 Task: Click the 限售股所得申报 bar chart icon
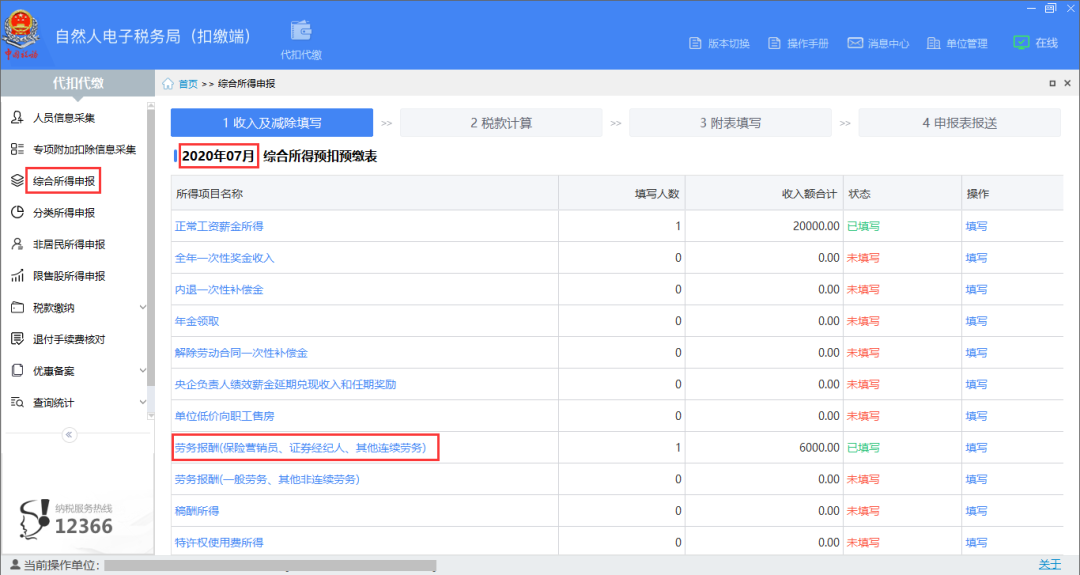(x=17, y=276)
